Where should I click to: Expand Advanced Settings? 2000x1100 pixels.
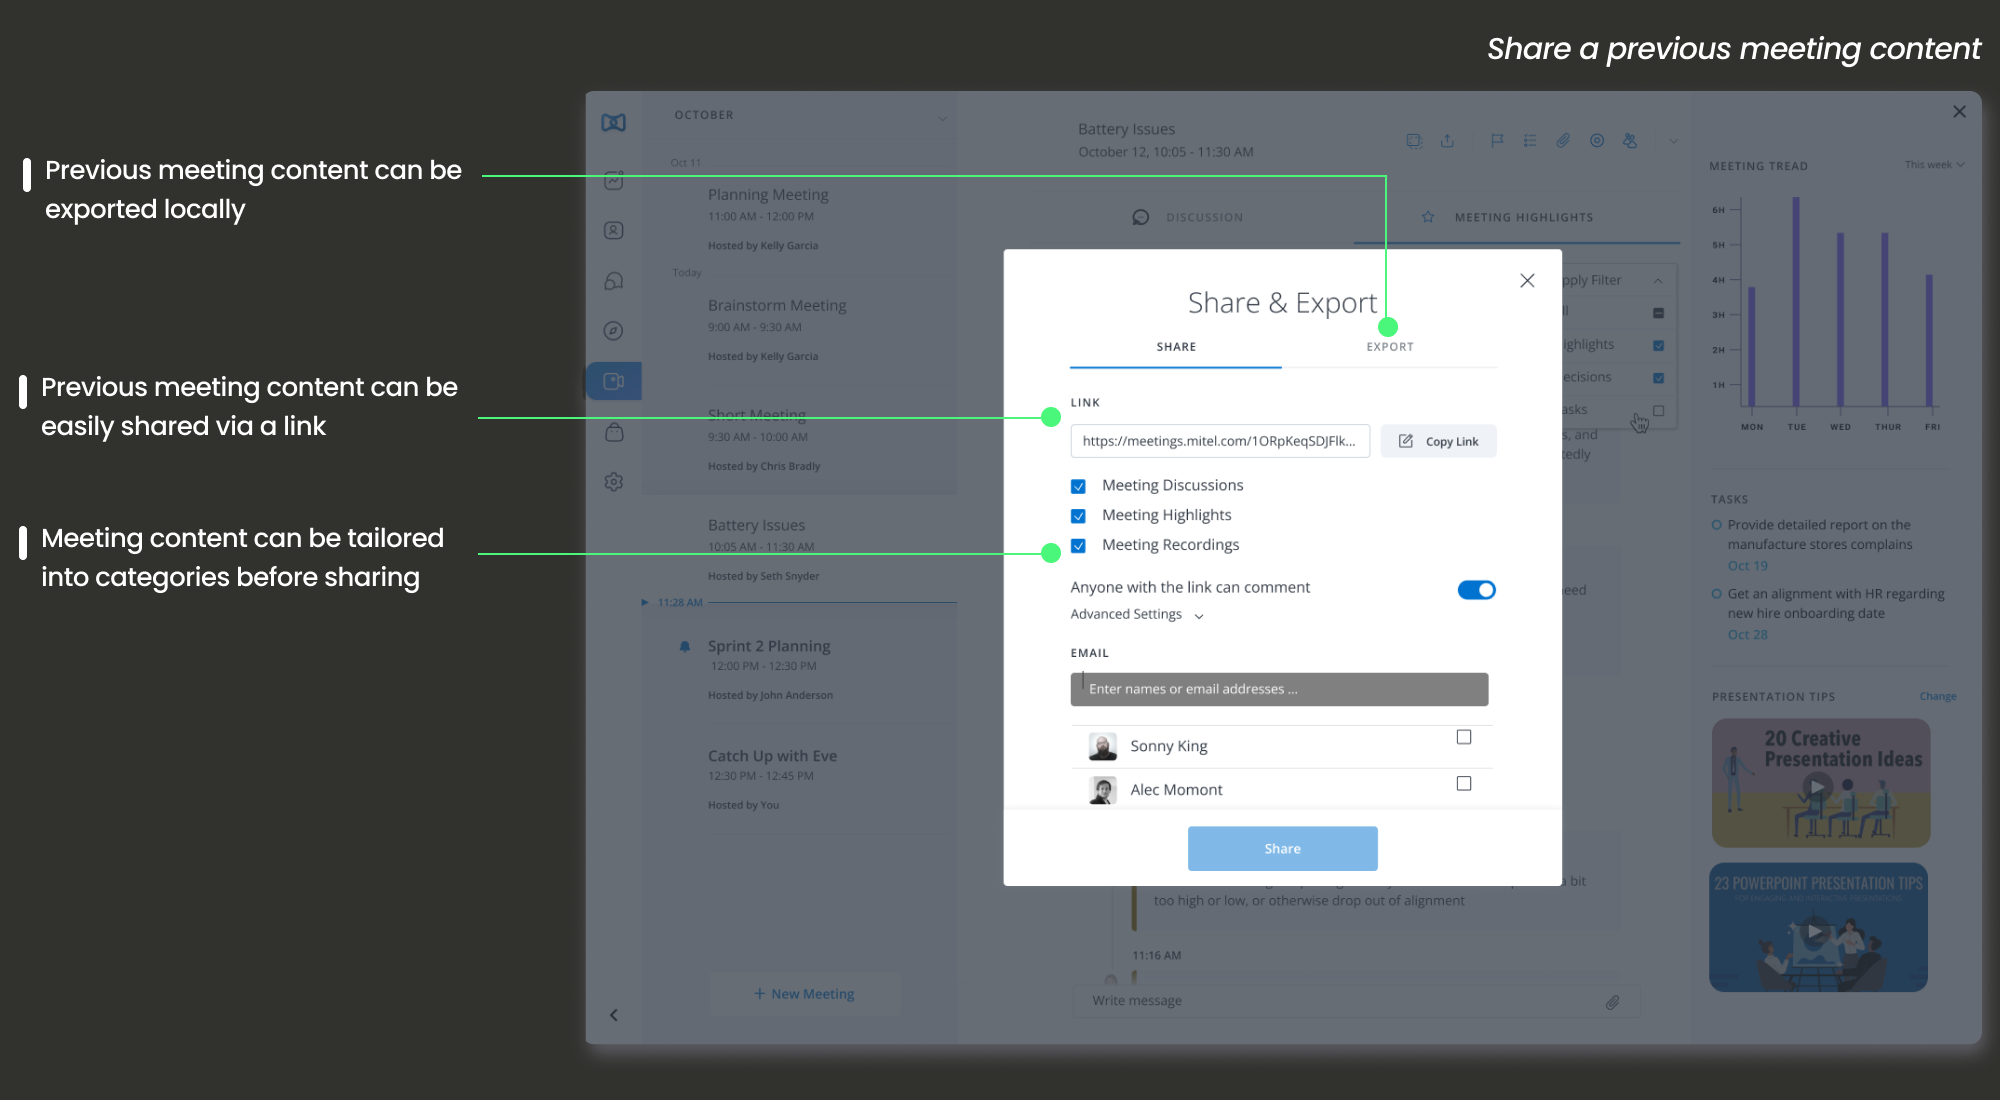tap(1137, 615)
